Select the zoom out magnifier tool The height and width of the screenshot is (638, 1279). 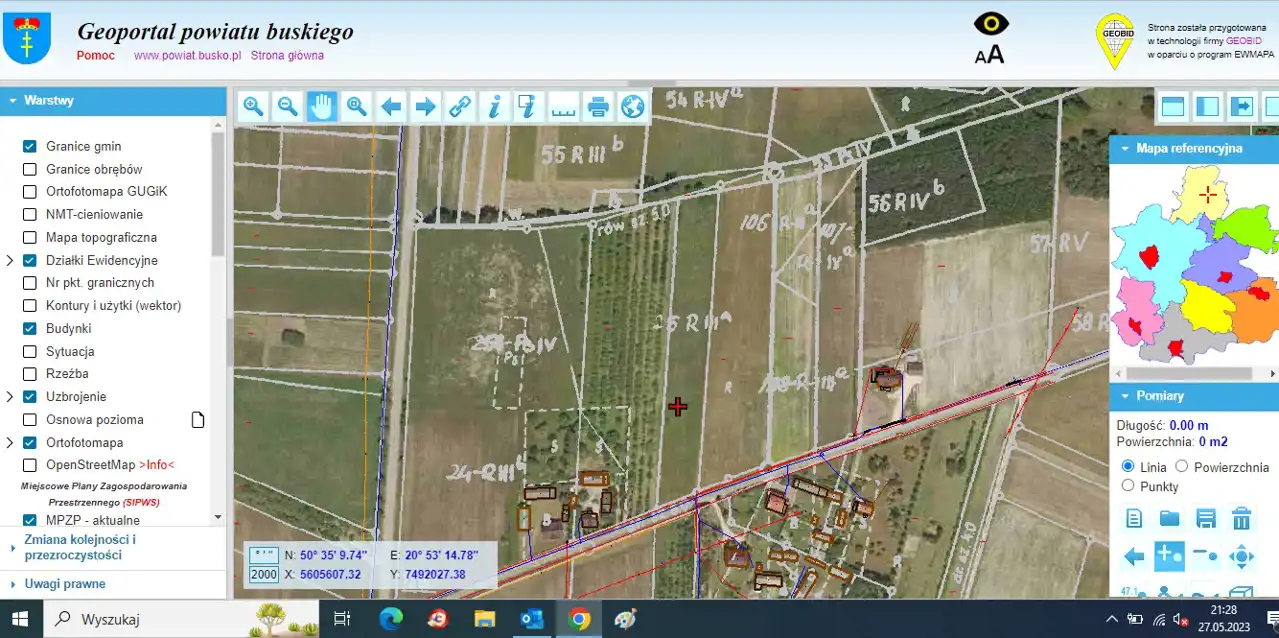pos(288,106)
